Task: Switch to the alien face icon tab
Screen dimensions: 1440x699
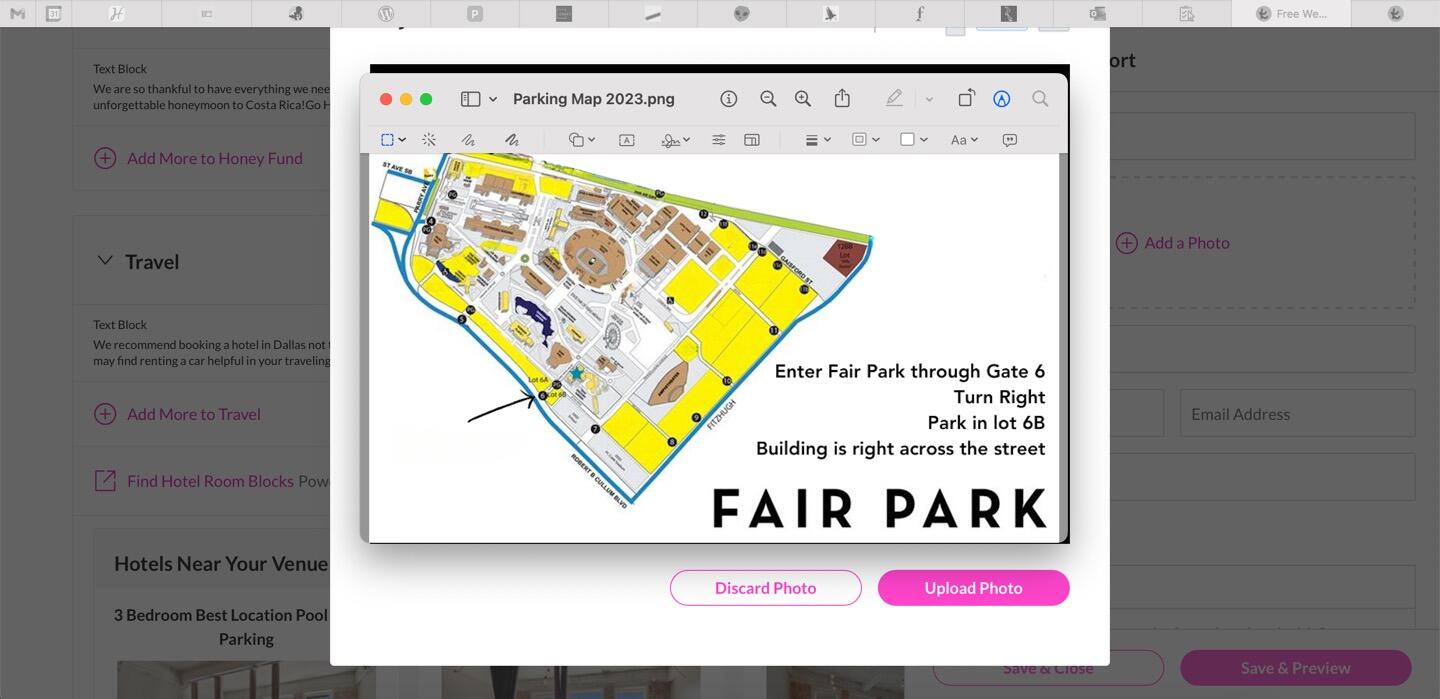Action: tap(741, 13)
